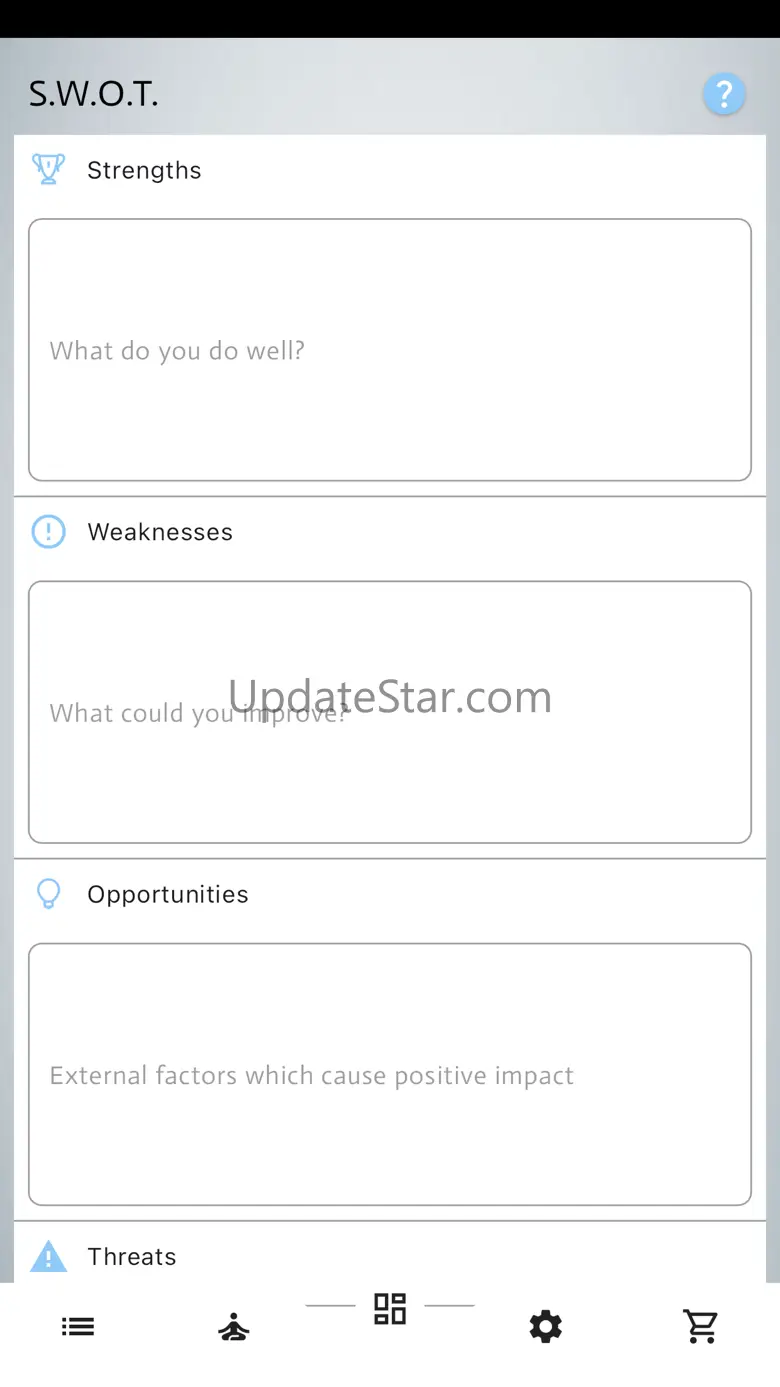
Task: Open the settings gear tab
Action: point(545,1327)
